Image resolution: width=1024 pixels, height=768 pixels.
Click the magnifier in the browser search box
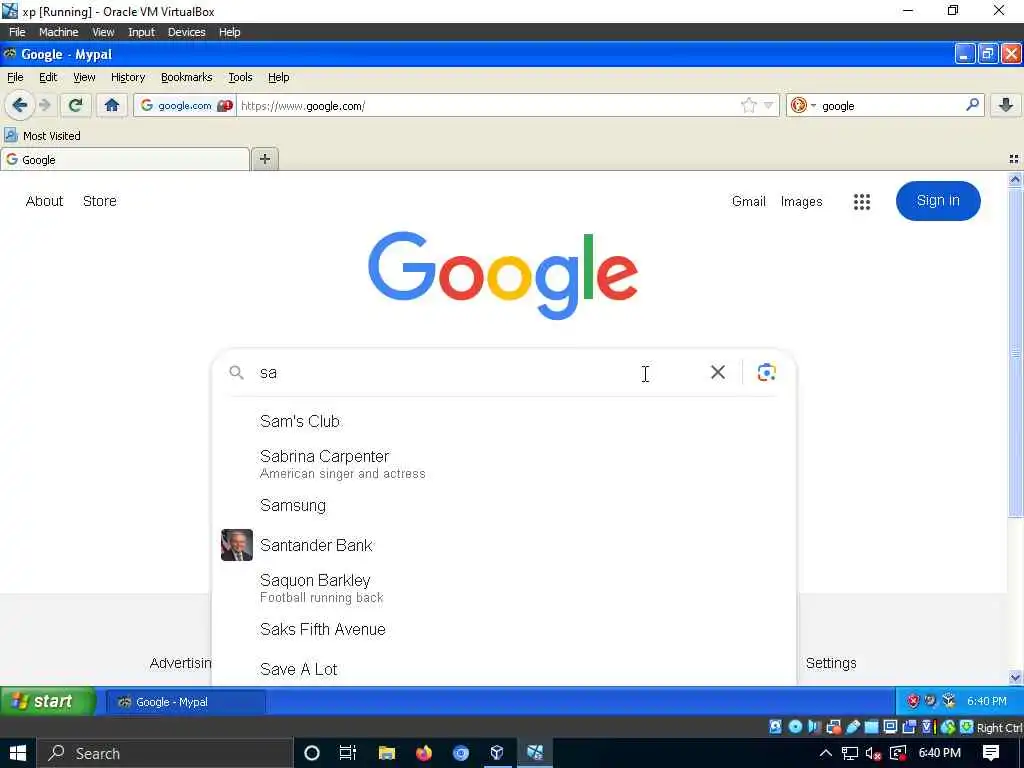coord(972,104)
